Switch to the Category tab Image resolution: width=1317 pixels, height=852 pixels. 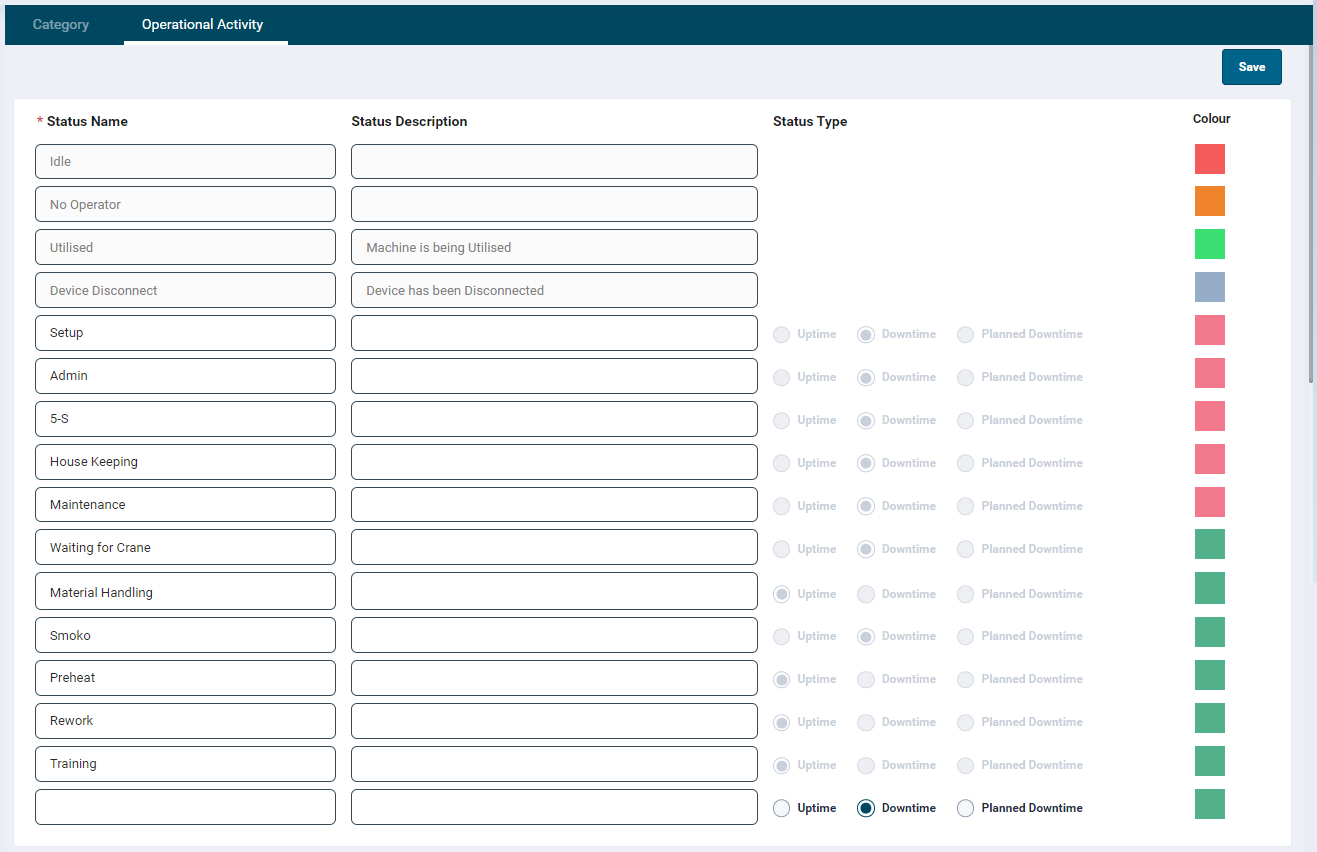(61, 25)
